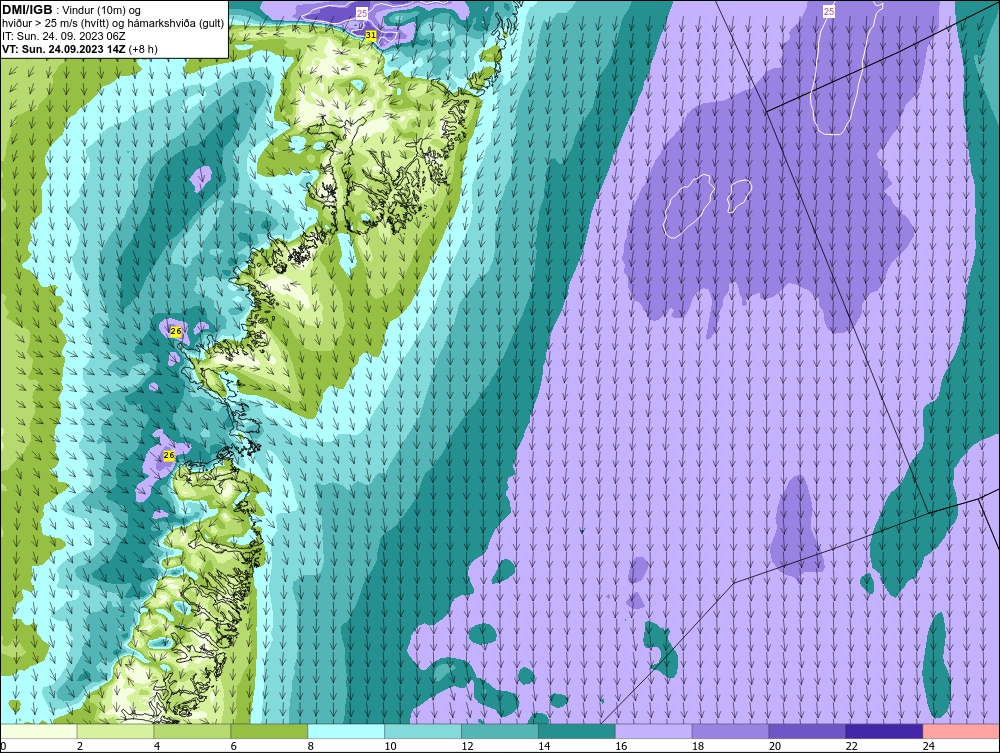Click the 2–4 m/s legend color block
The width and height of the screenshot is (1000, 753).
pyautogui.click(x=115, y=731)
